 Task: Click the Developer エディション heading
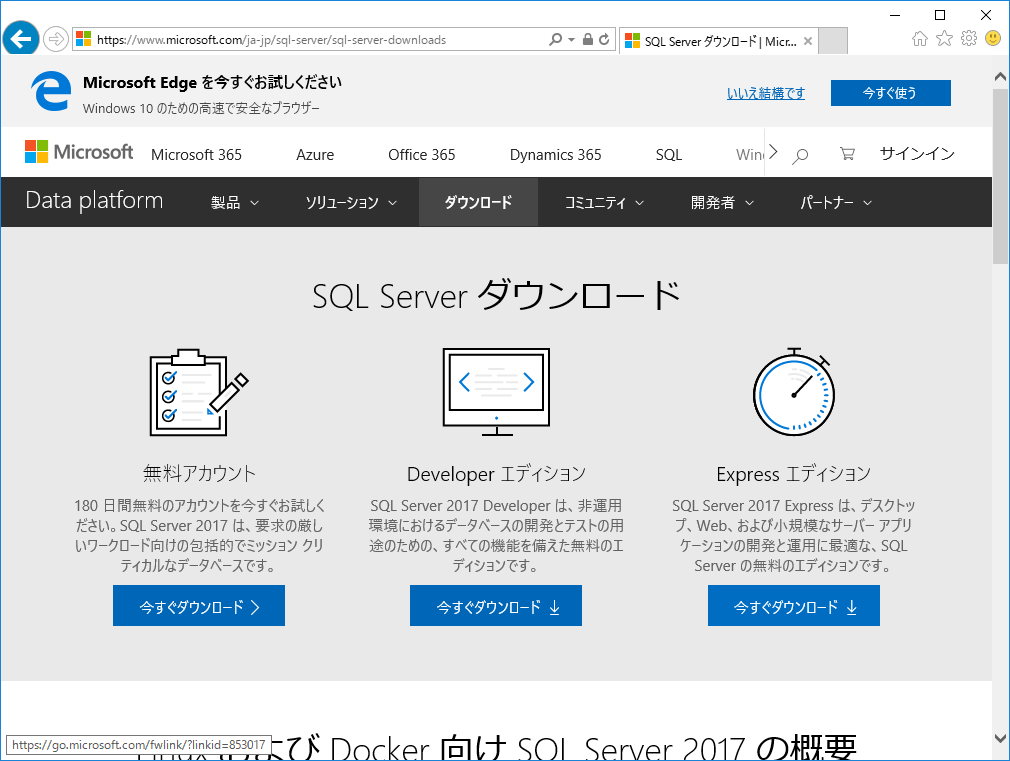point(496,474)
